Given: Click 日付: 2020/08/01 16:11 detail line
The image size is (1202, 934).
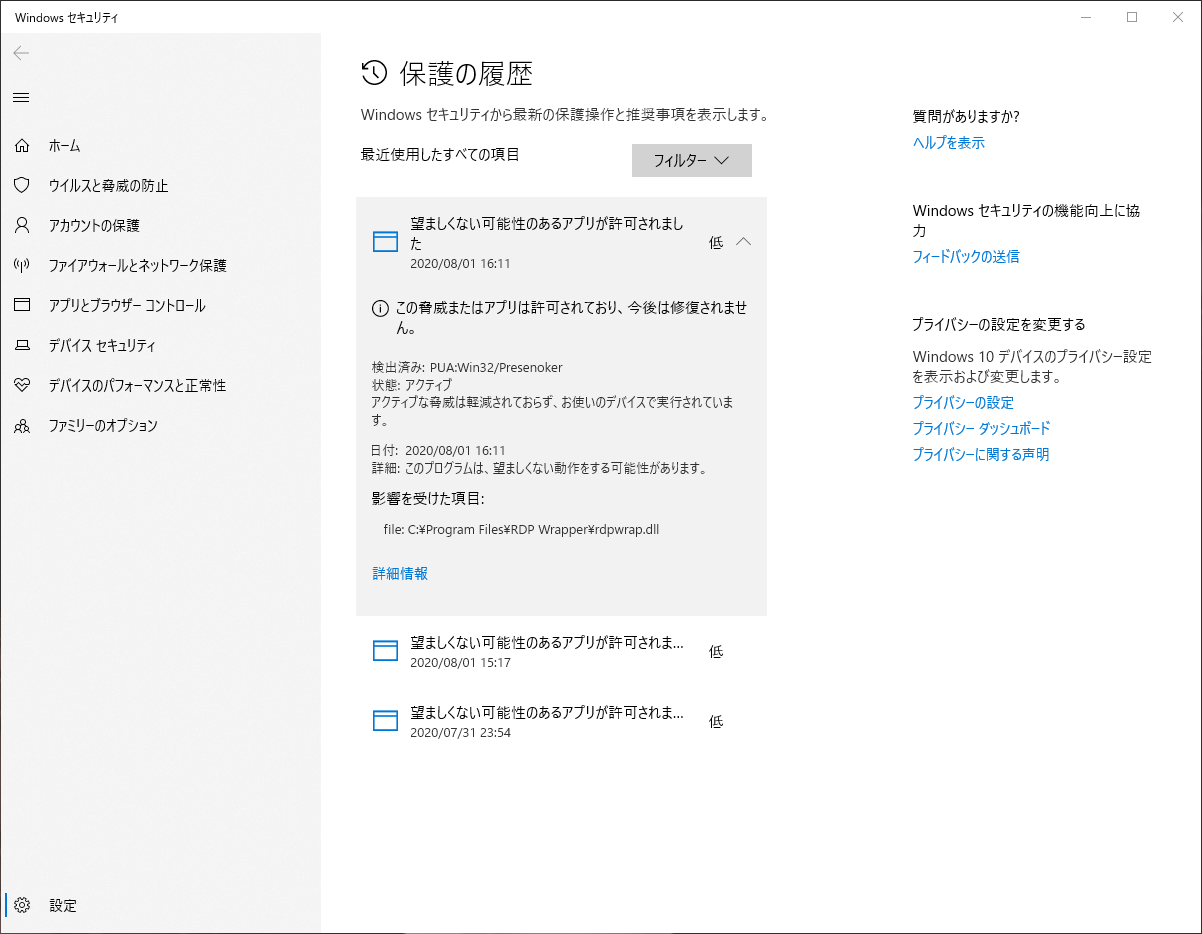Looking at the screenshot, I should click(x=439, y=451).
